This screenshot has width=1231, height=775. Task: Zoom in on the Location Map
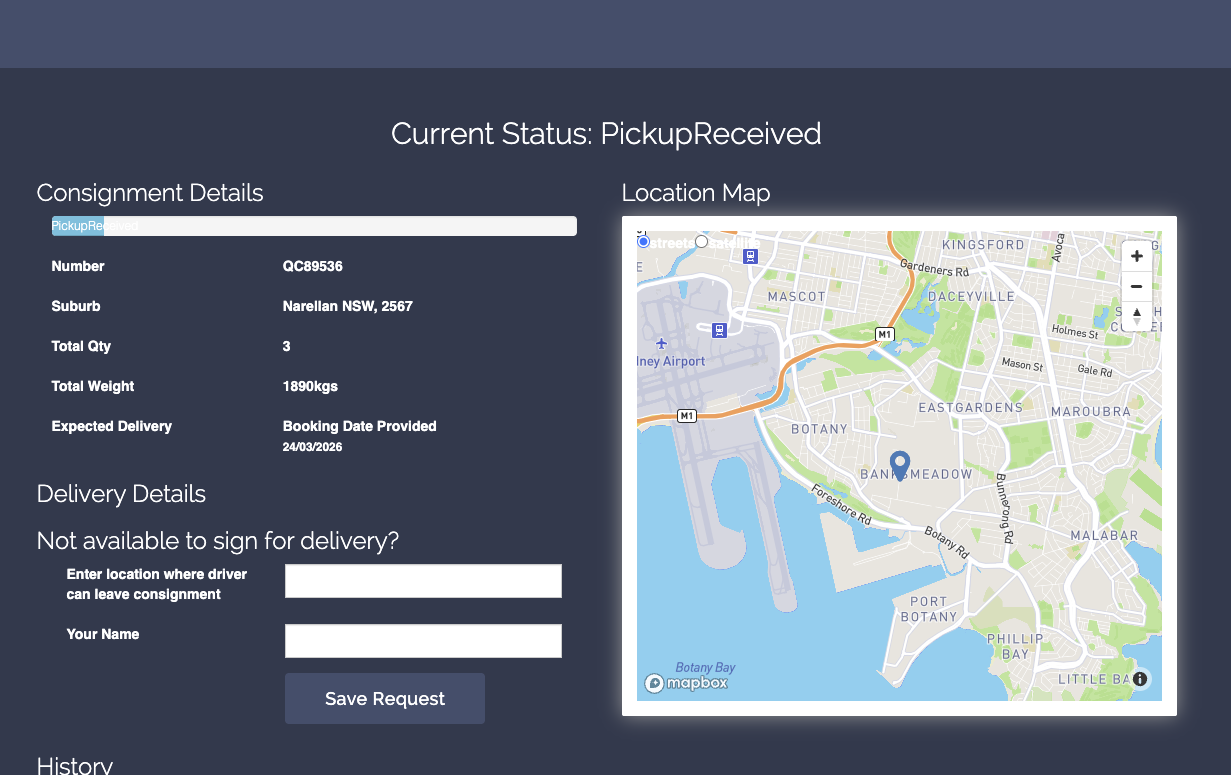pos(1137,256)
